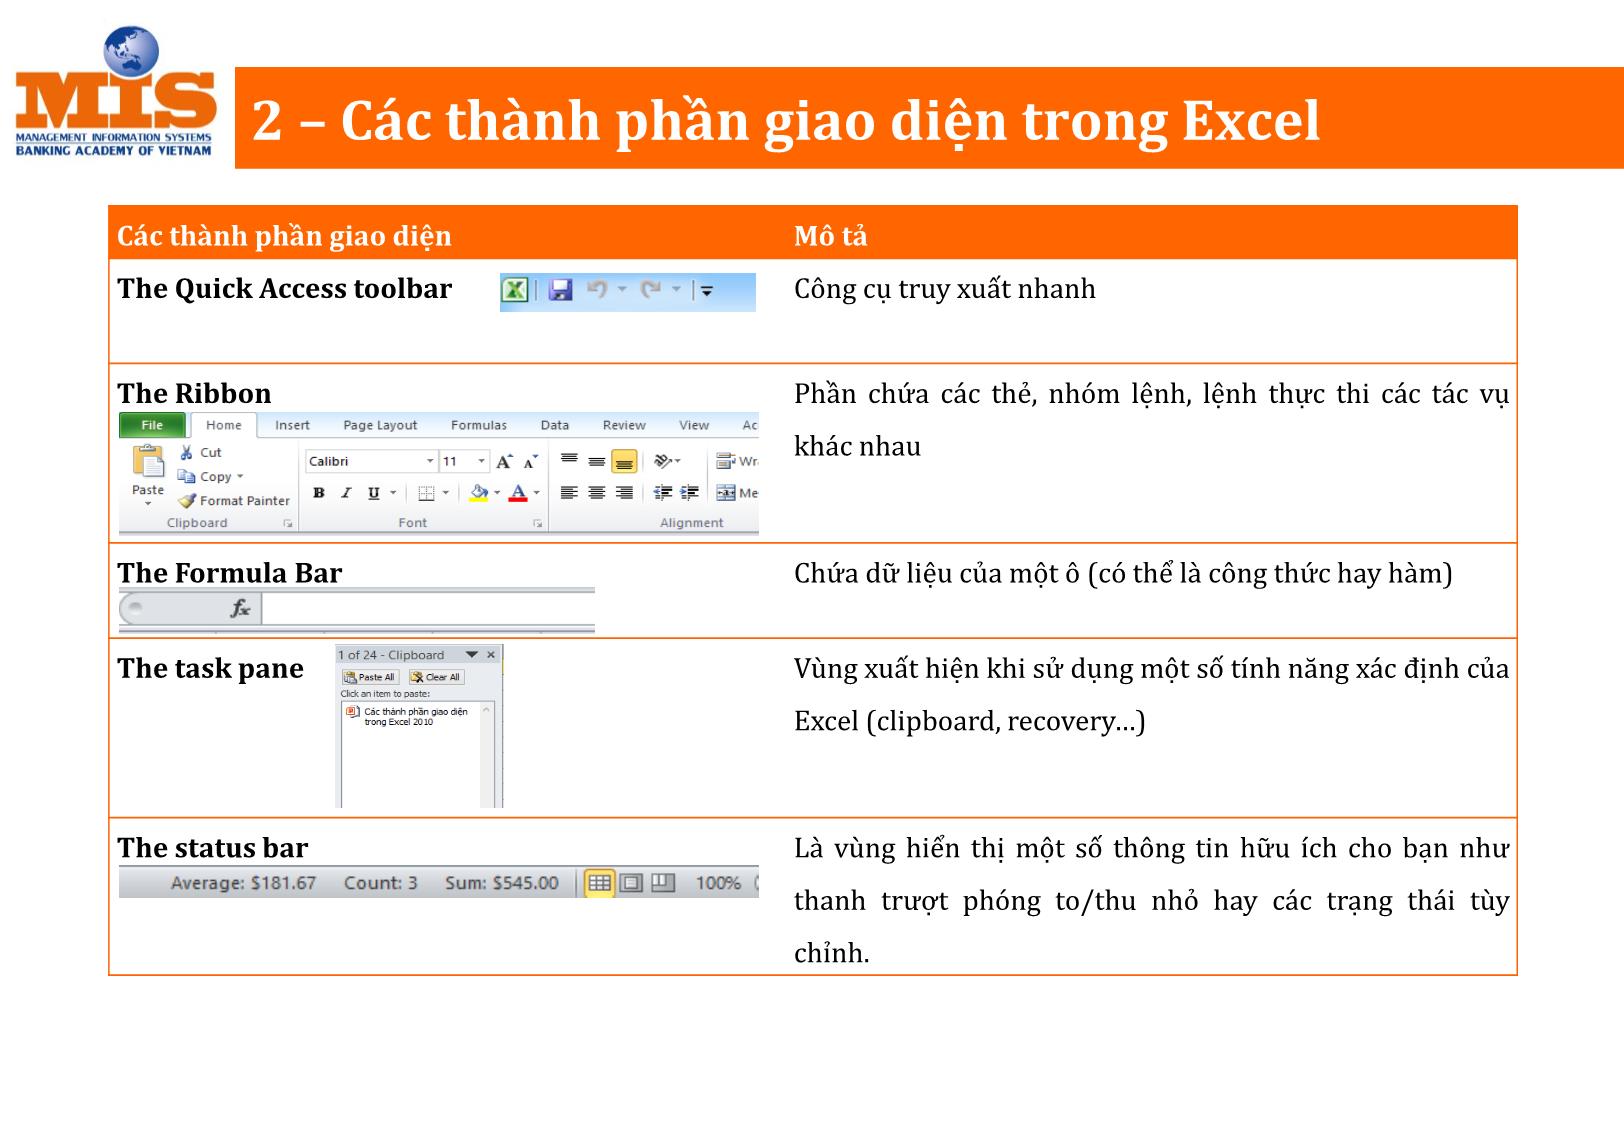
Task: Open the Borders dropdown arrow
Action: click(446, 493)
